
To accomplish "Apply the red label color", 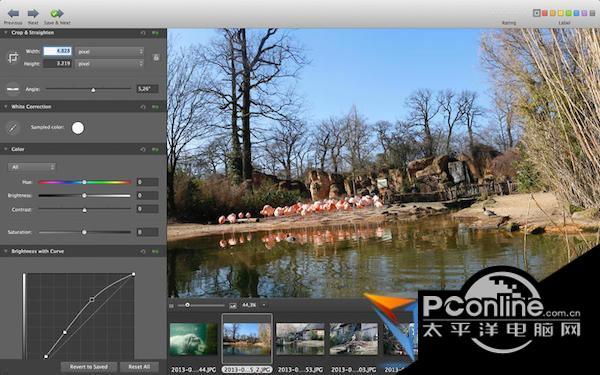I will tap(545, 13).
